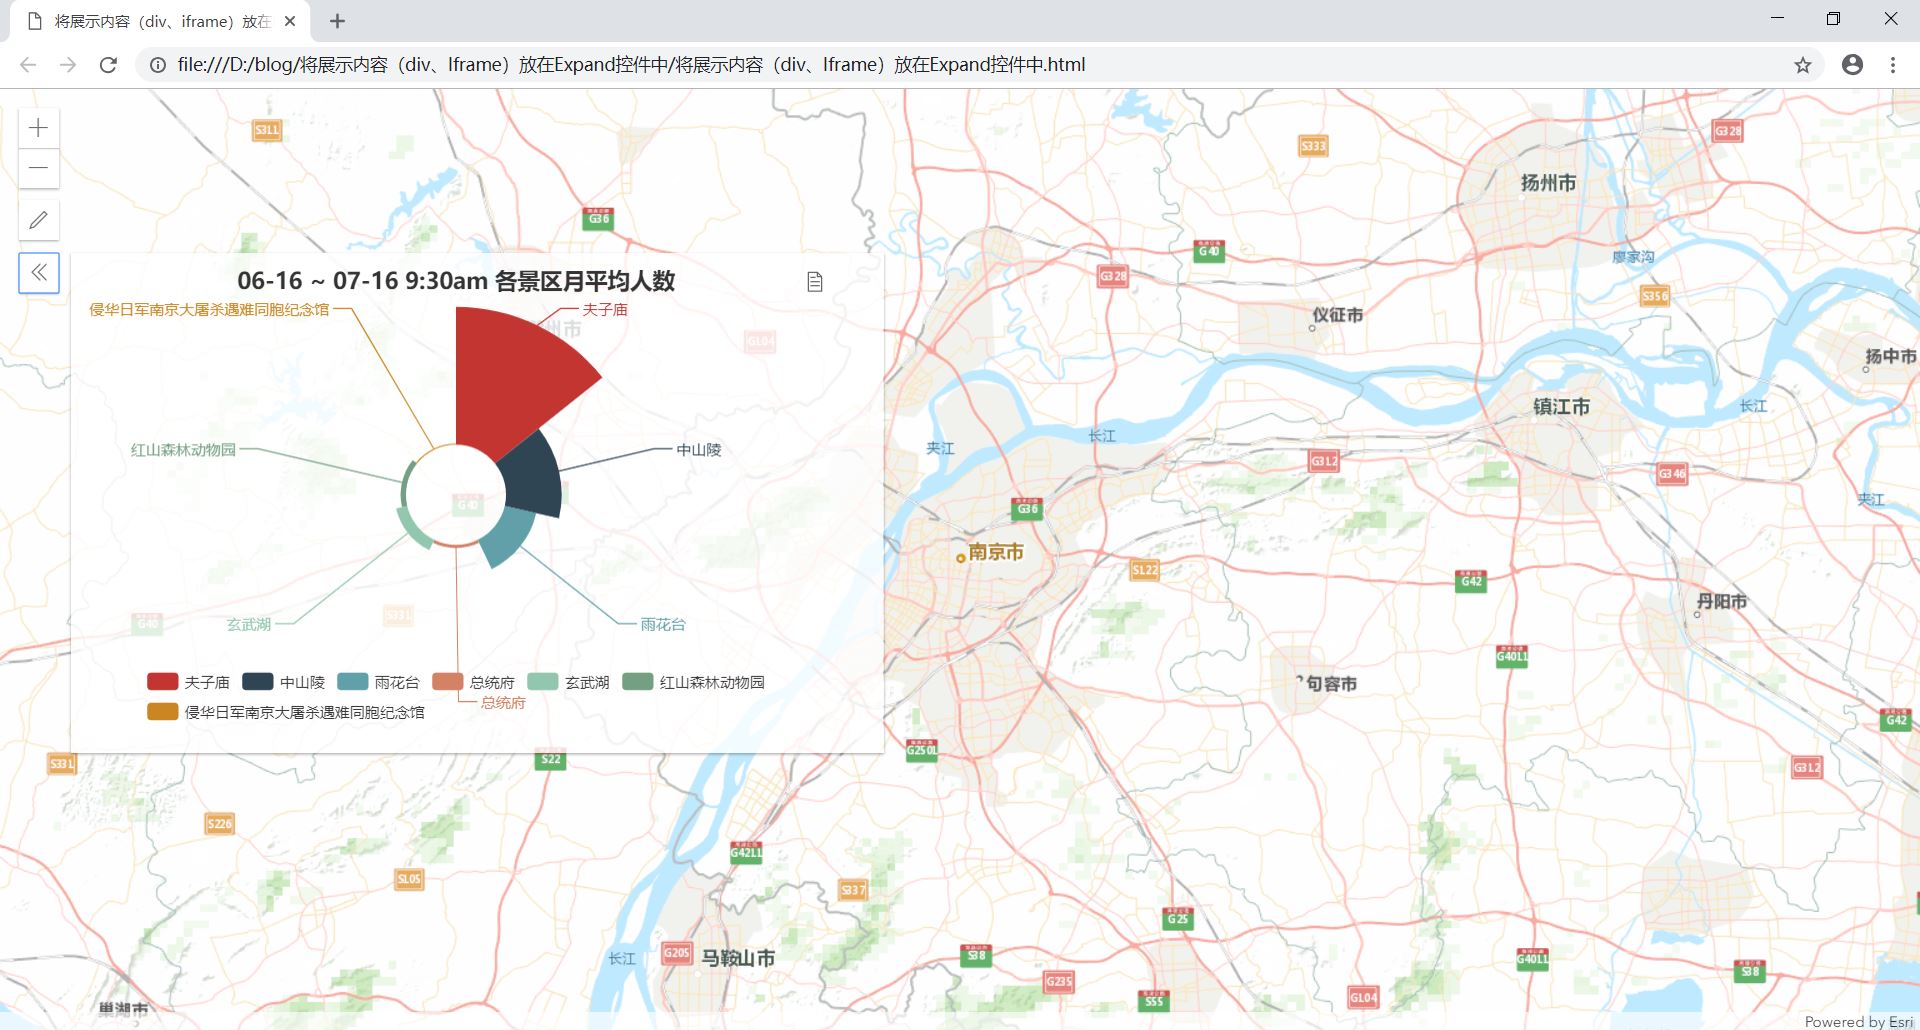Screen dimensions: 1920x1030
Task: Open the Chrome three-dot menu
Action: coord(1893,65)
